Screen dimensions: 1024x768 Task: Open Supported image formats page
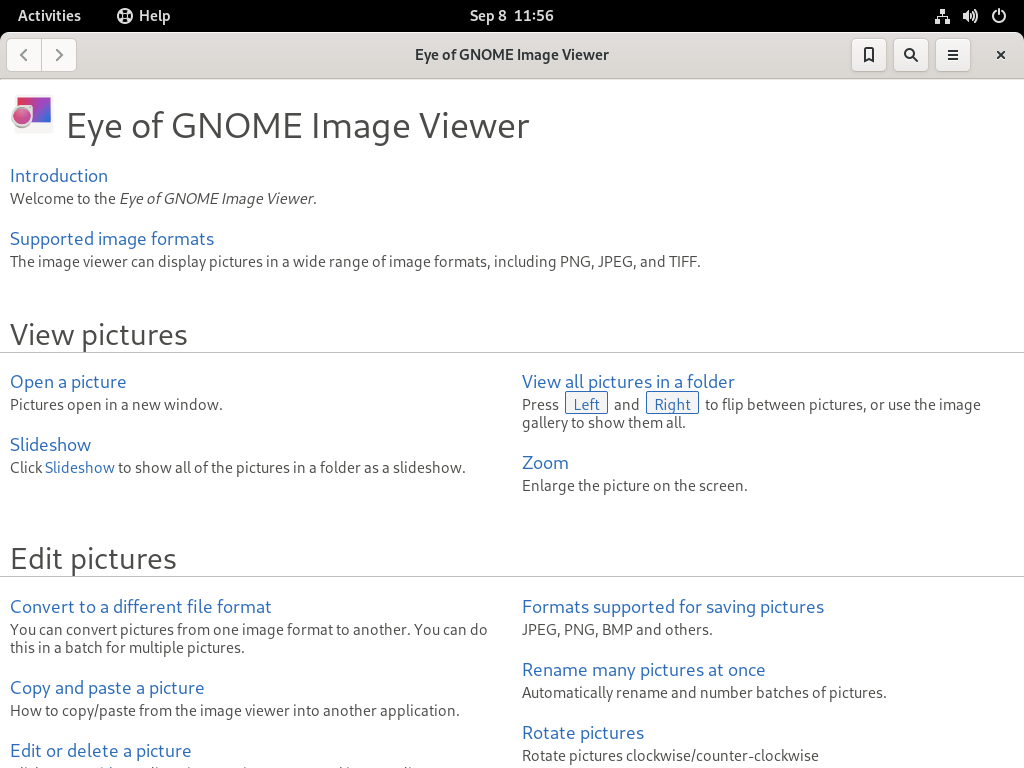(x=112, y=239)
